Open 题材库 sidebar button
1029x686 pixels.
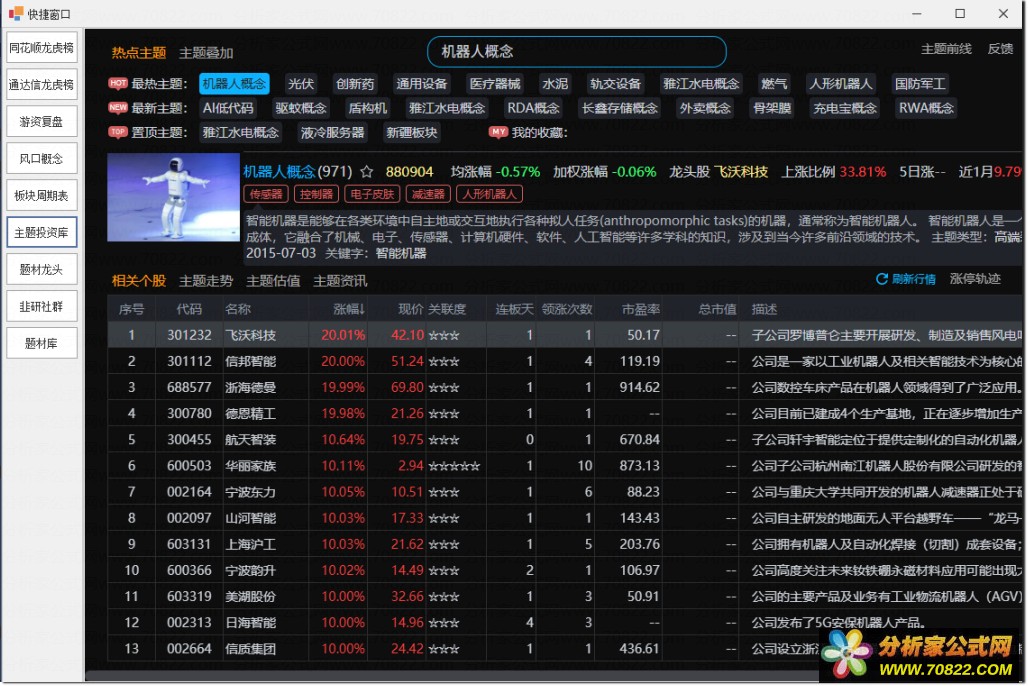click(42, 343)
